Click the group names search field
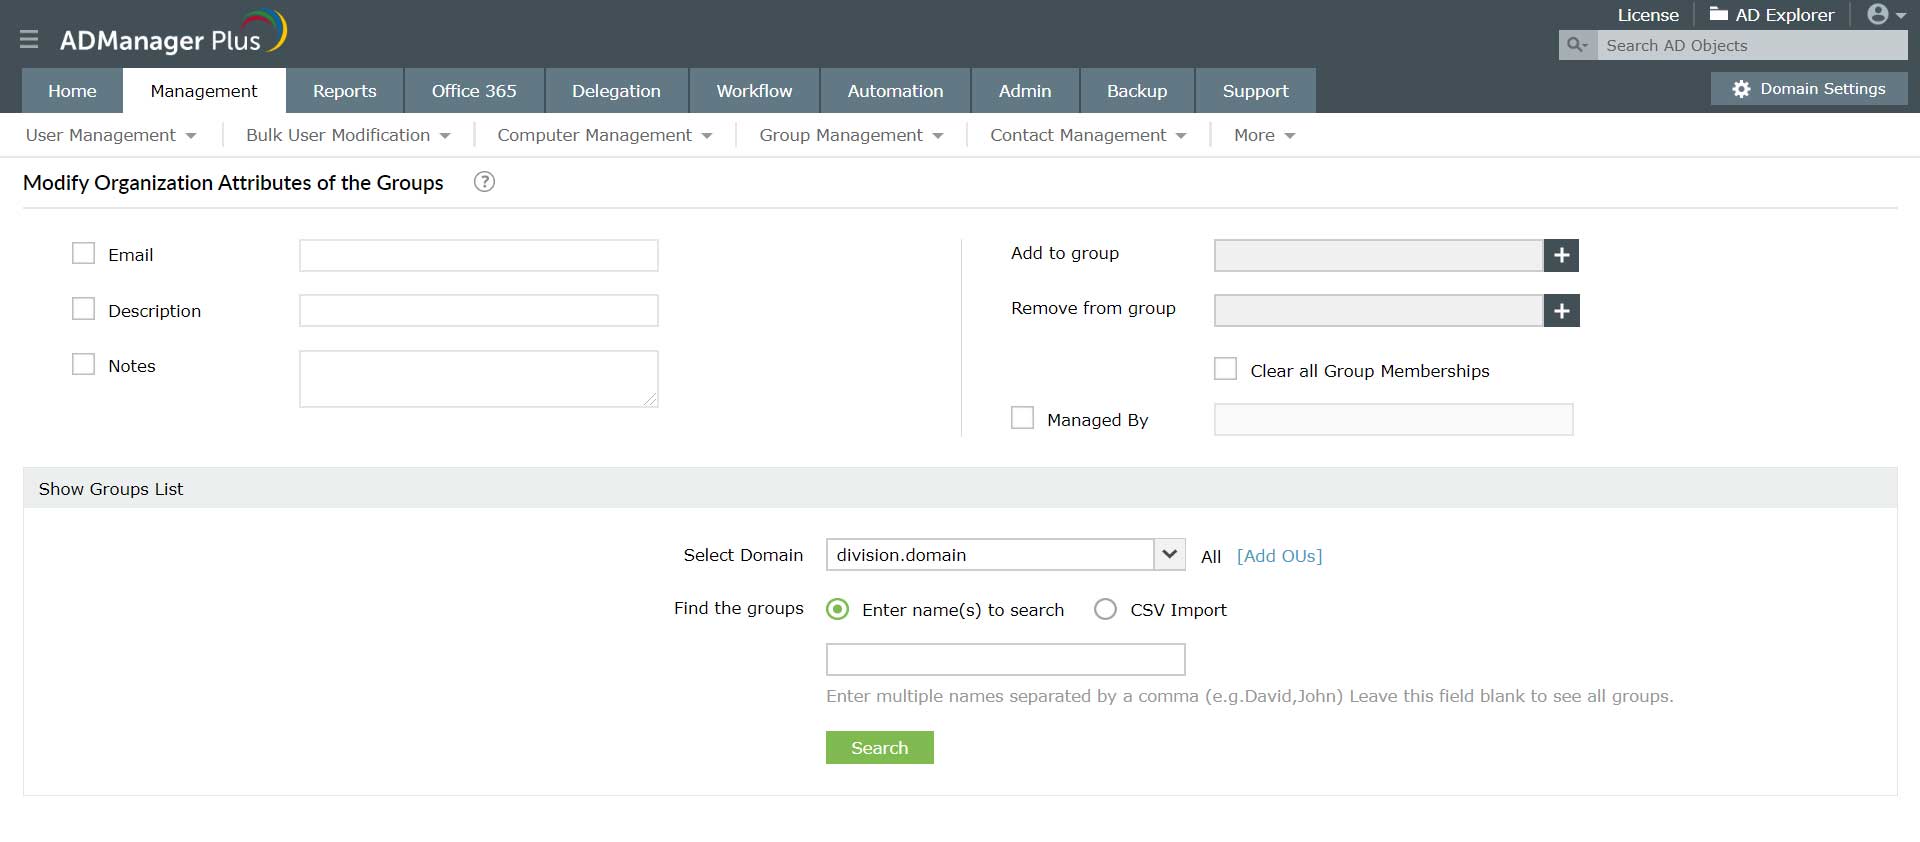 point(1005,659)
